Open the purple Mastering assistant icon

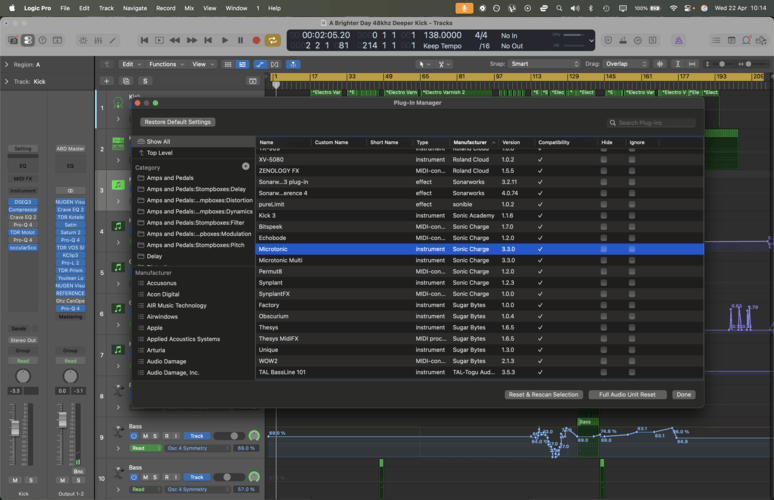coord(679,40)
